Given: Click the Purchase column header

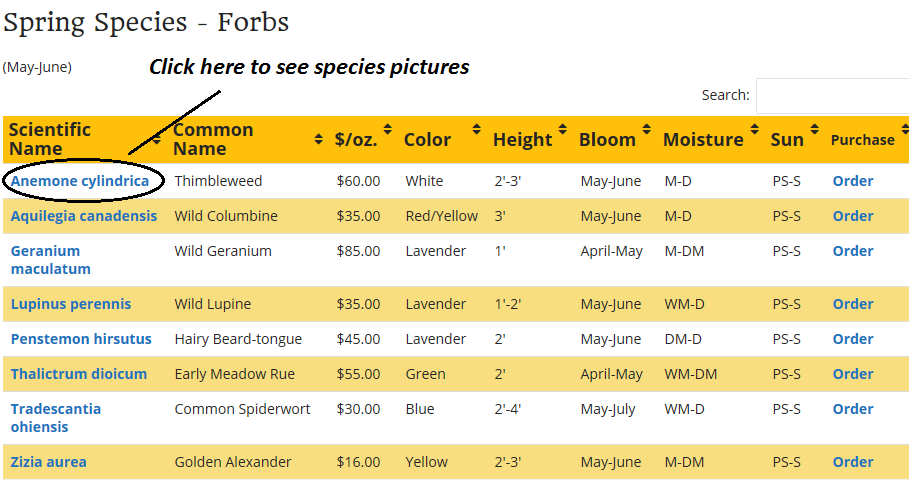Looking at the screenshot, I should (x=863, y=140).
